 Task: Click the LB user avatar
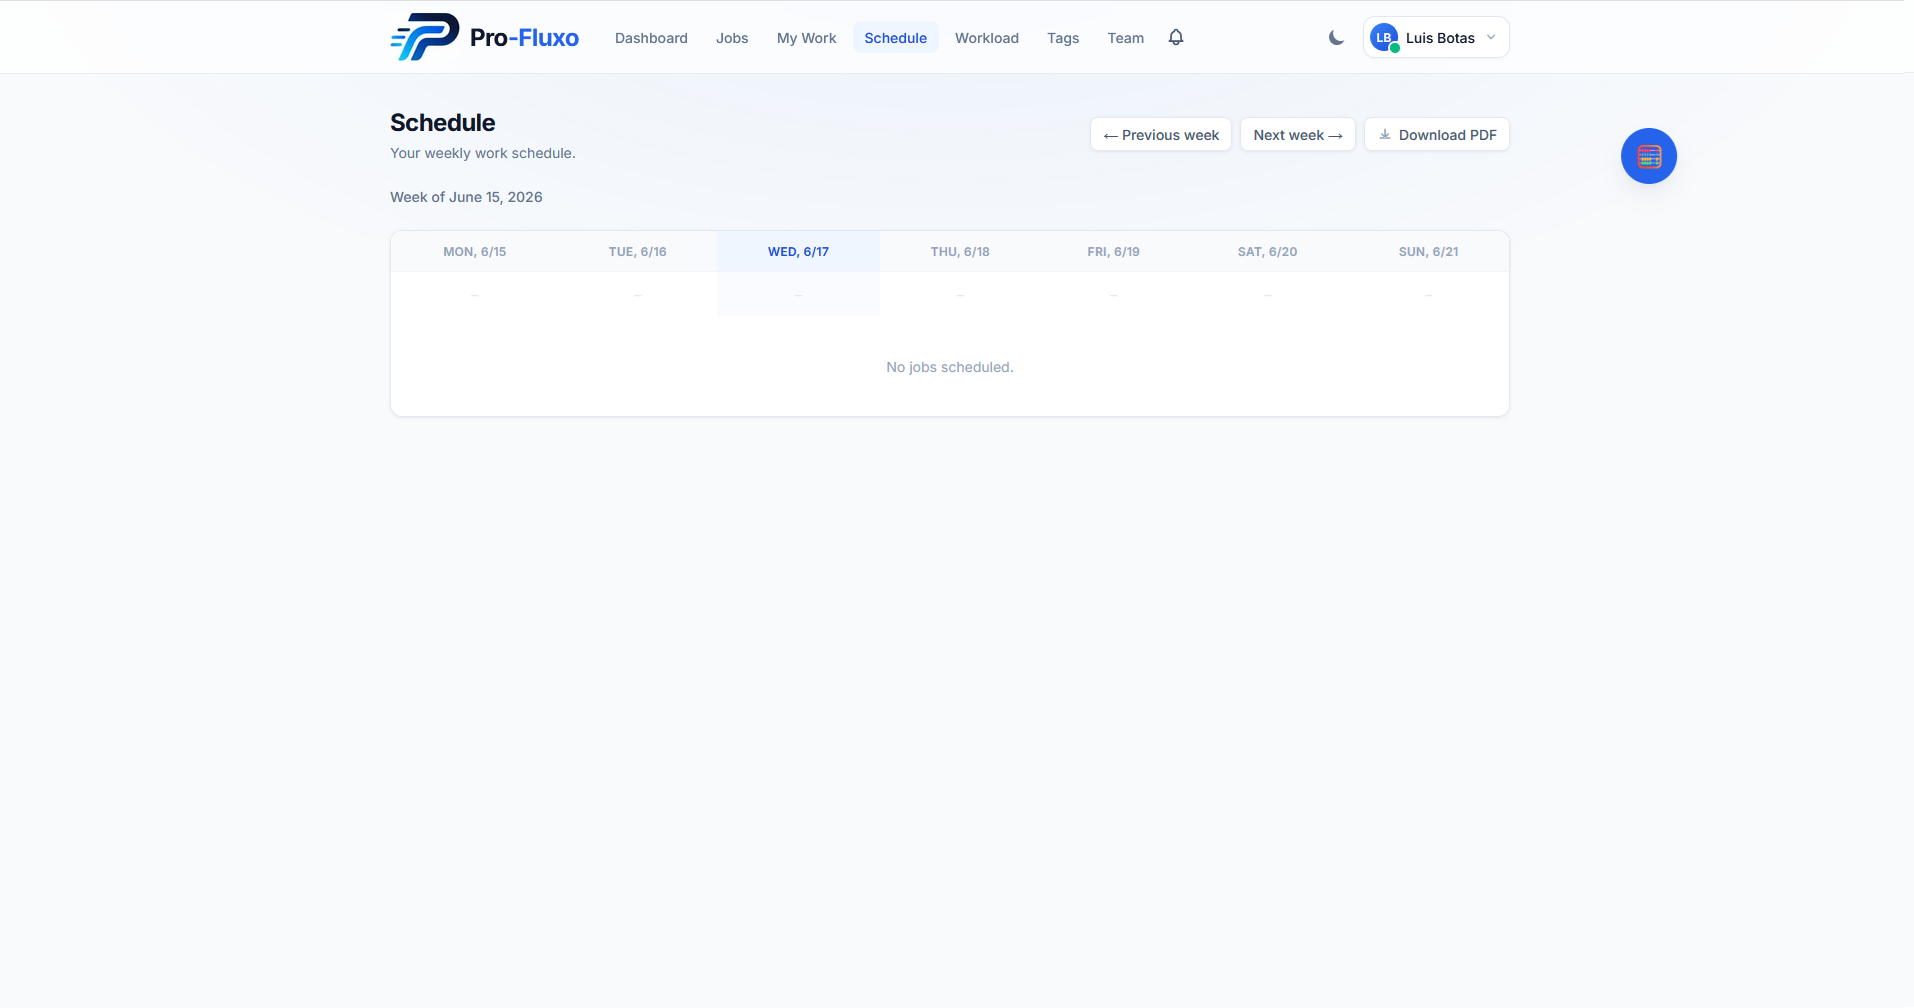click(x=1384, y=38)
